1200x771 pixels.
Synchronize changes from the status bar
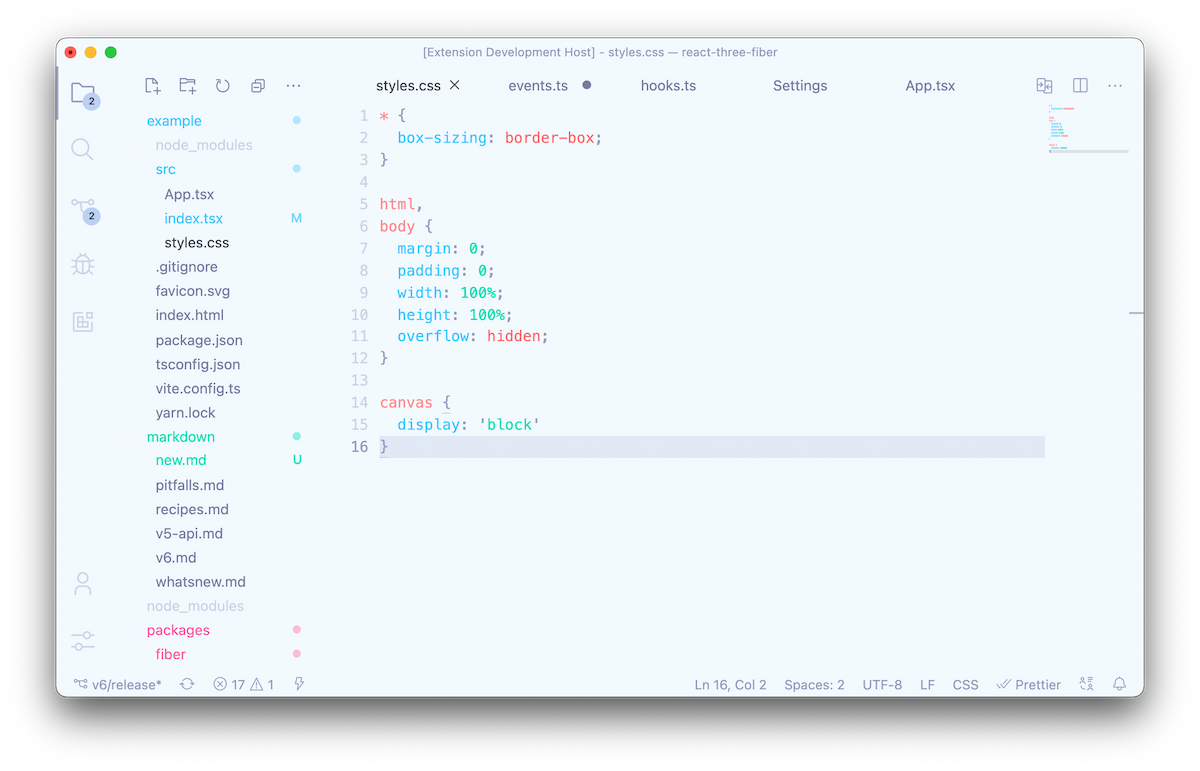click(x=187, y=685)
